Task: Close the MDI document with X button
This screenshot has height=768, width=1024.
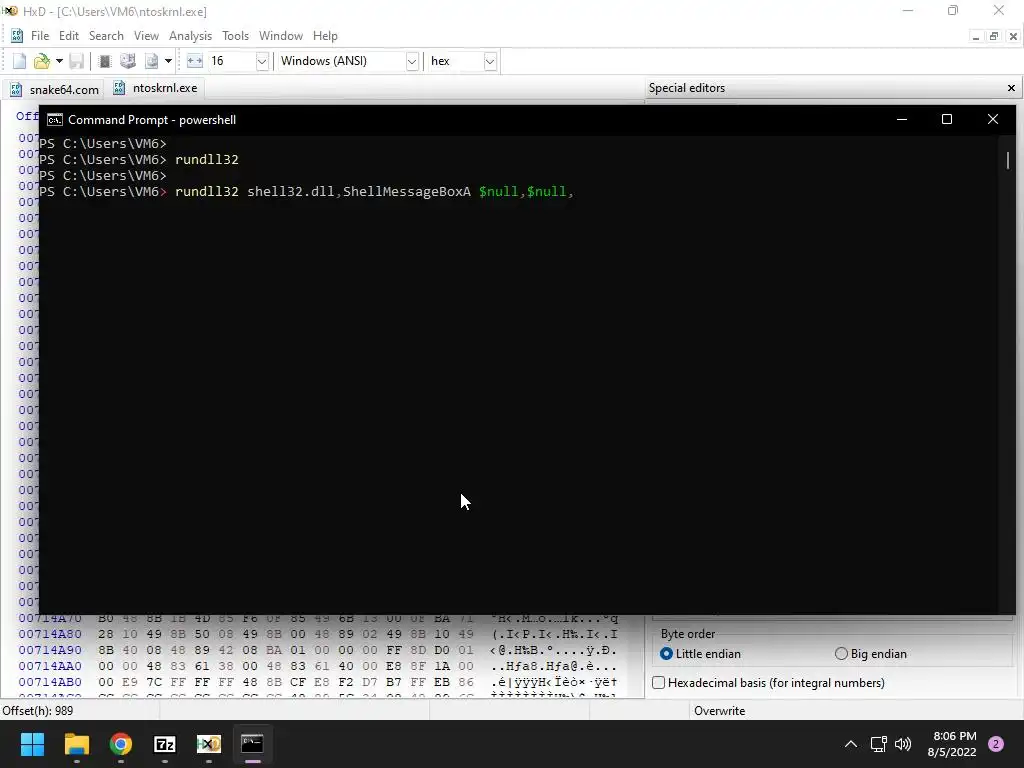Action: (x=1013, y=37)
